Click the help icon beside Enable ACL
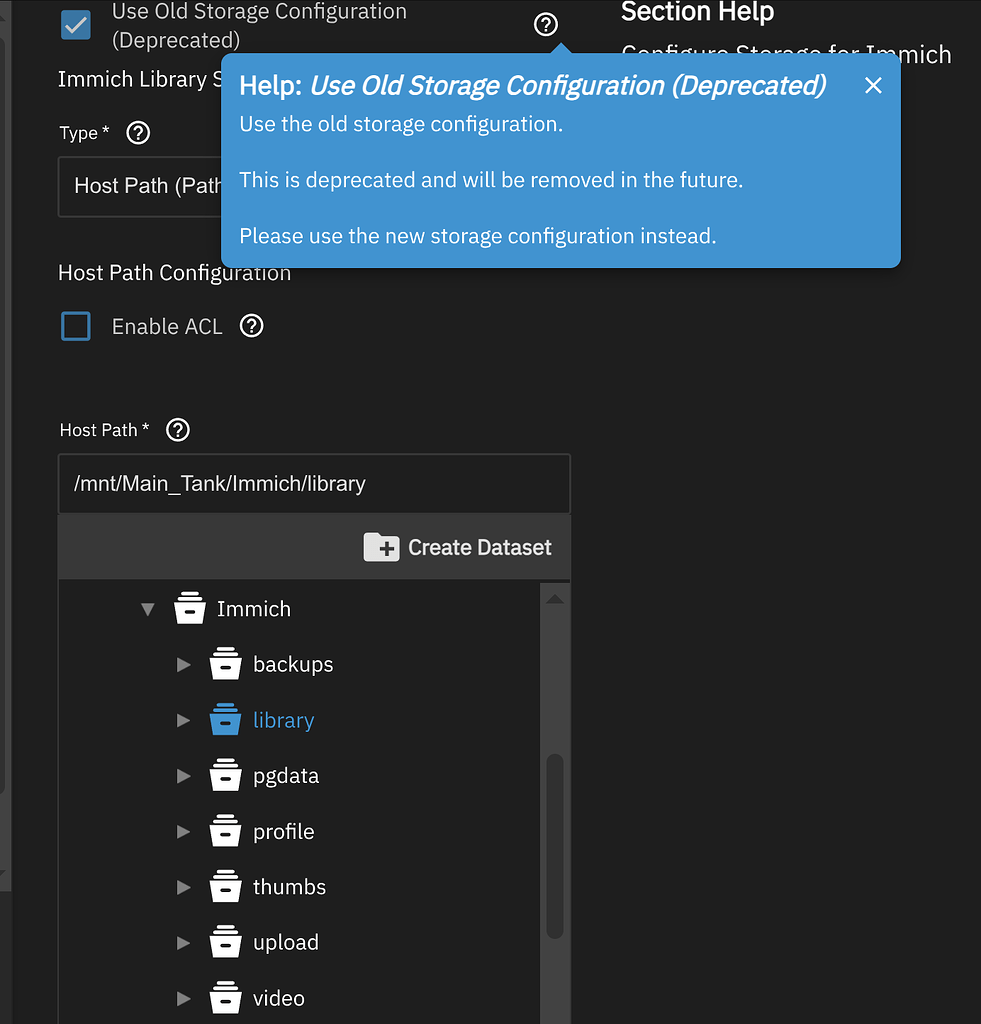Image resolution: width=981 pixels, height=1024 pixels. (x=251, y=325)
